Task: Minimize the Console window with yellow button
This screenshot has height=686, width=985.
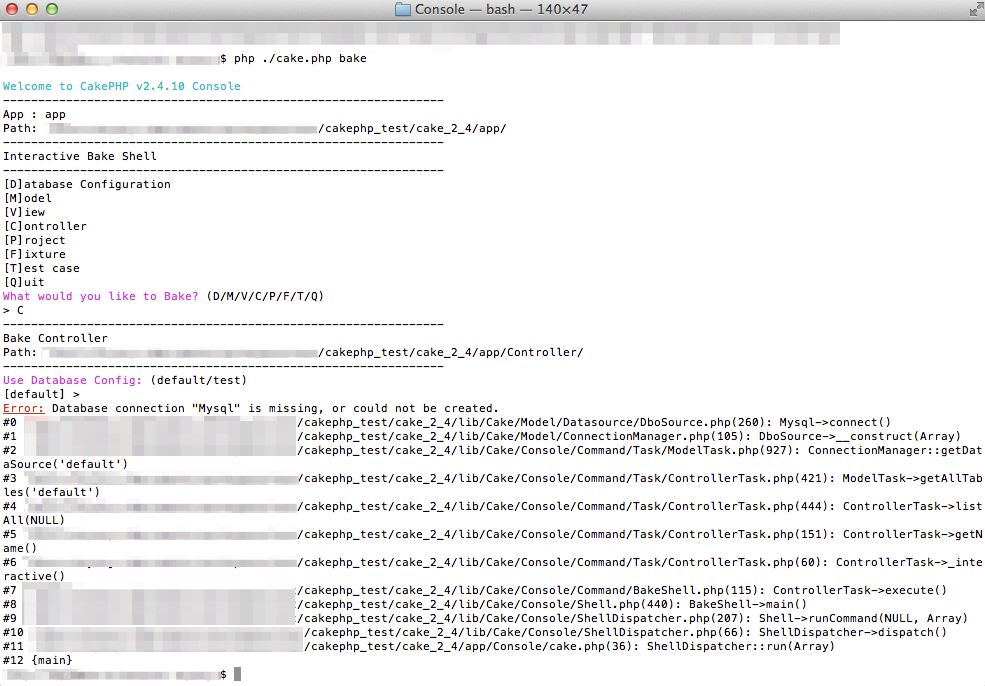Action: tap(32, 9)
